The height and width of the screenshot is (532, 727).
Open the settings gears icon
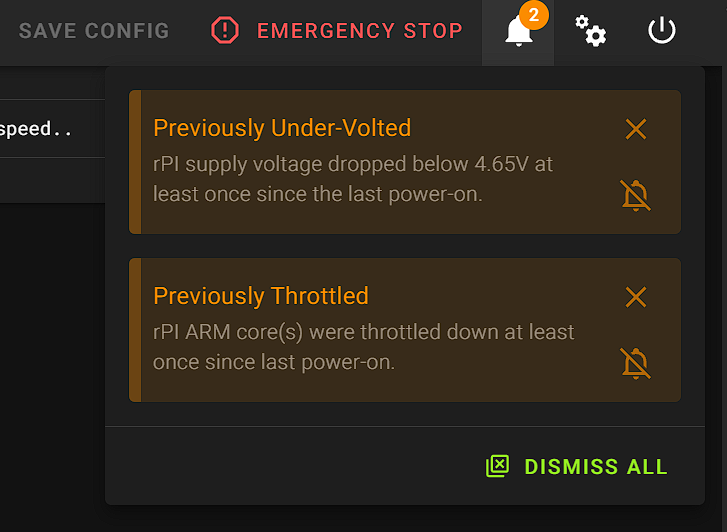591,31
